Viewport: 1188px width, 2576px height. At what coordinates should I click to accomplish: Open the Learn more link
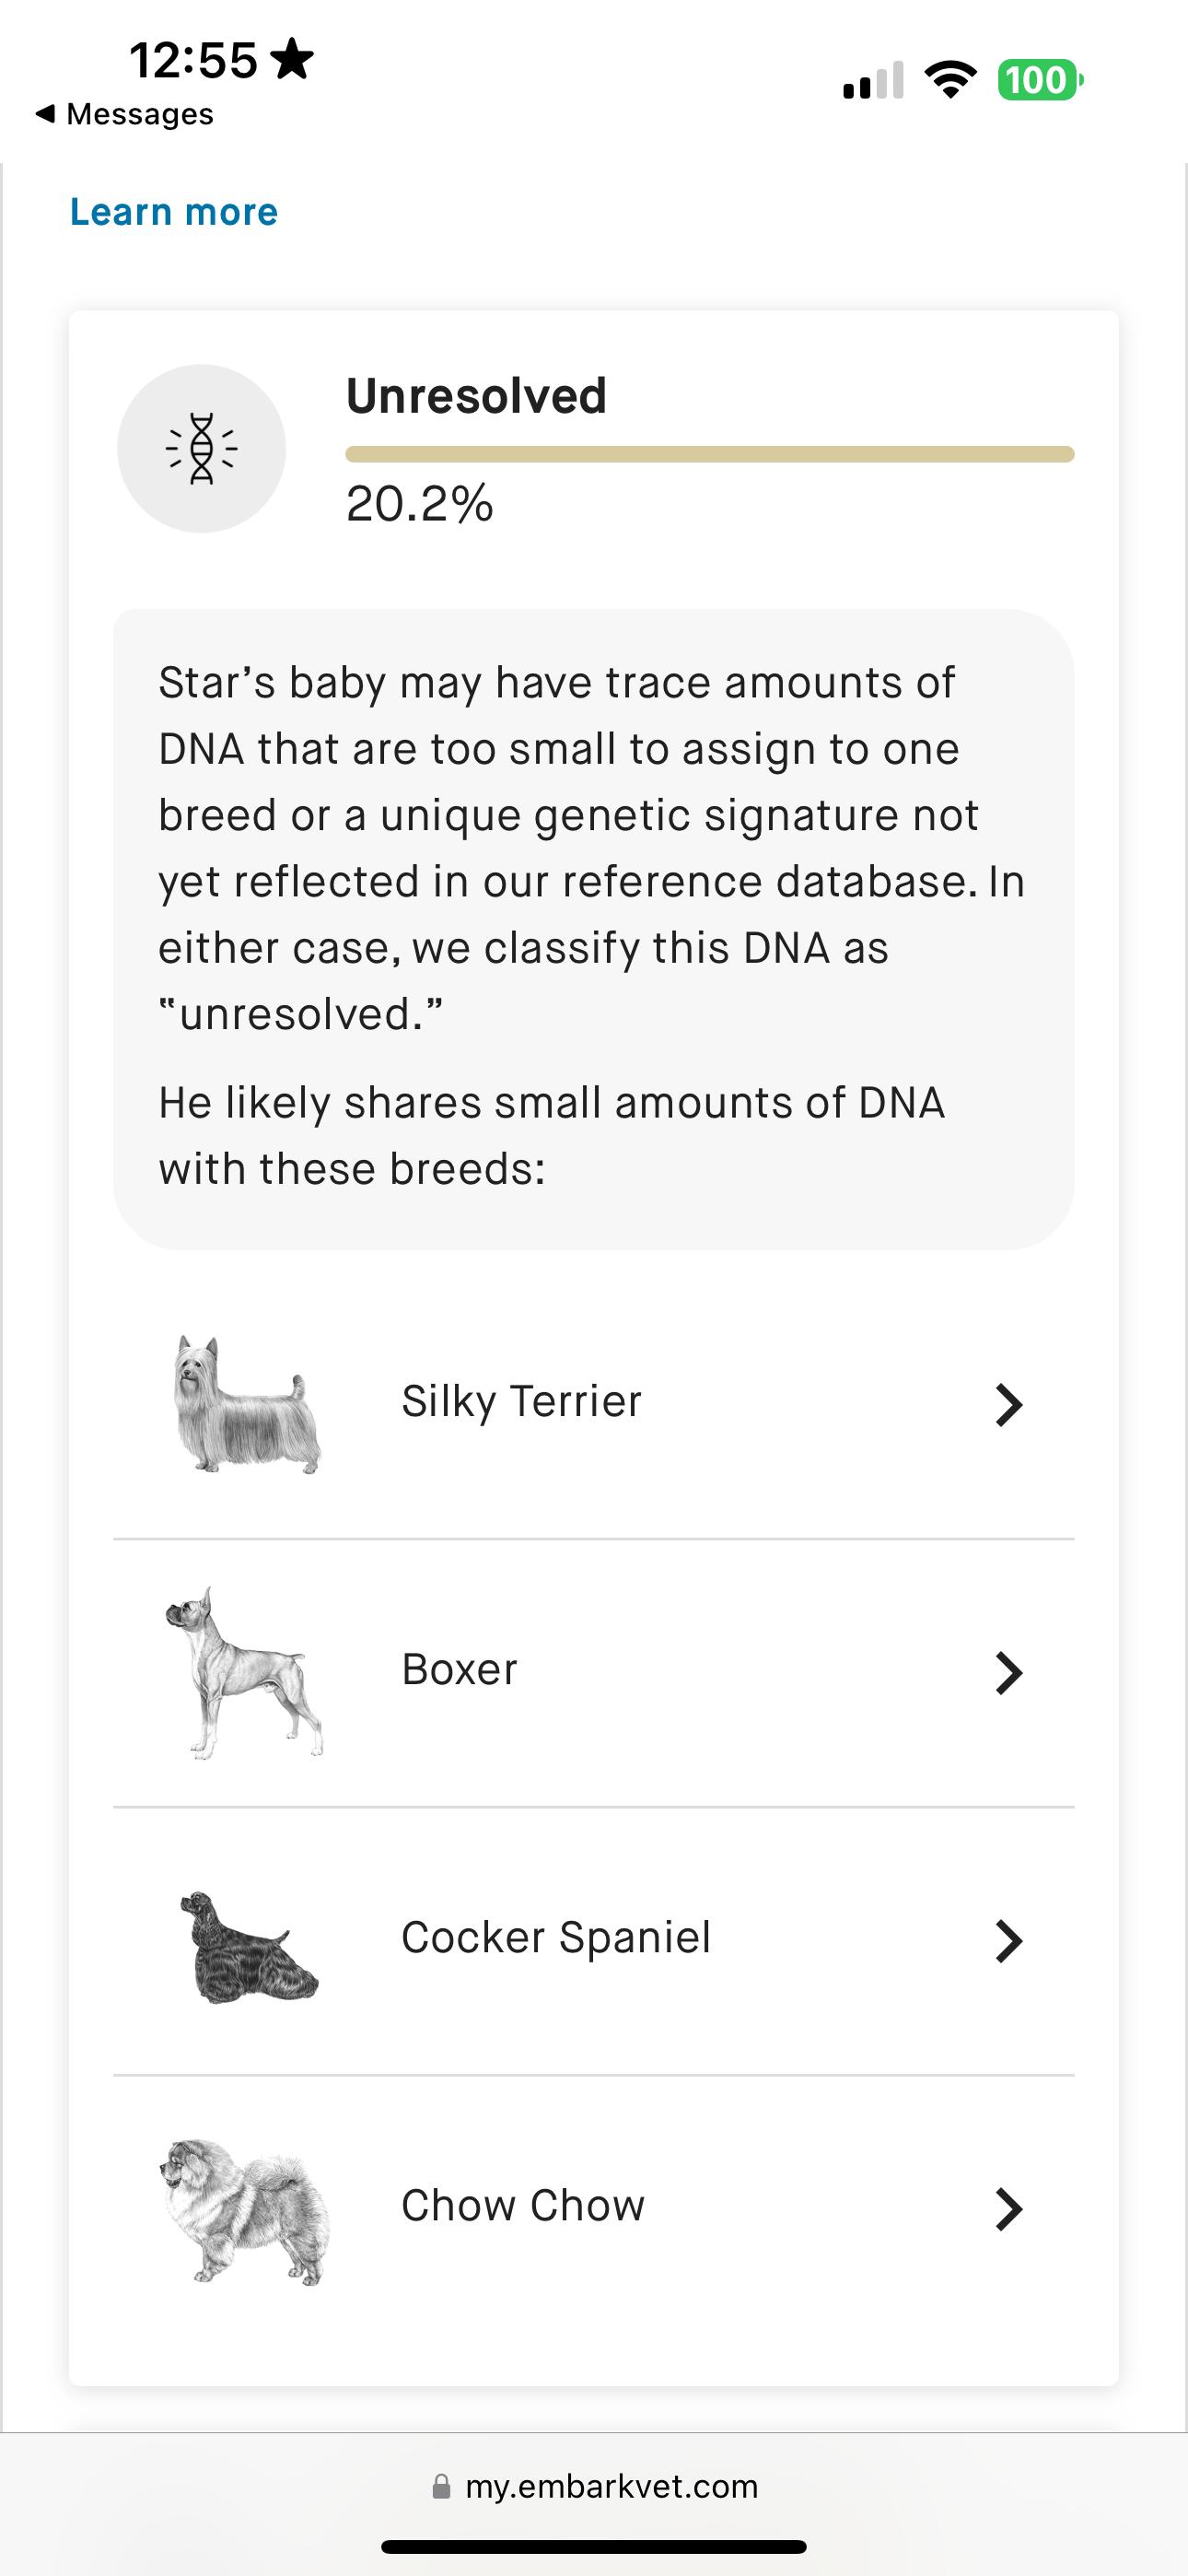coord(174,212)
